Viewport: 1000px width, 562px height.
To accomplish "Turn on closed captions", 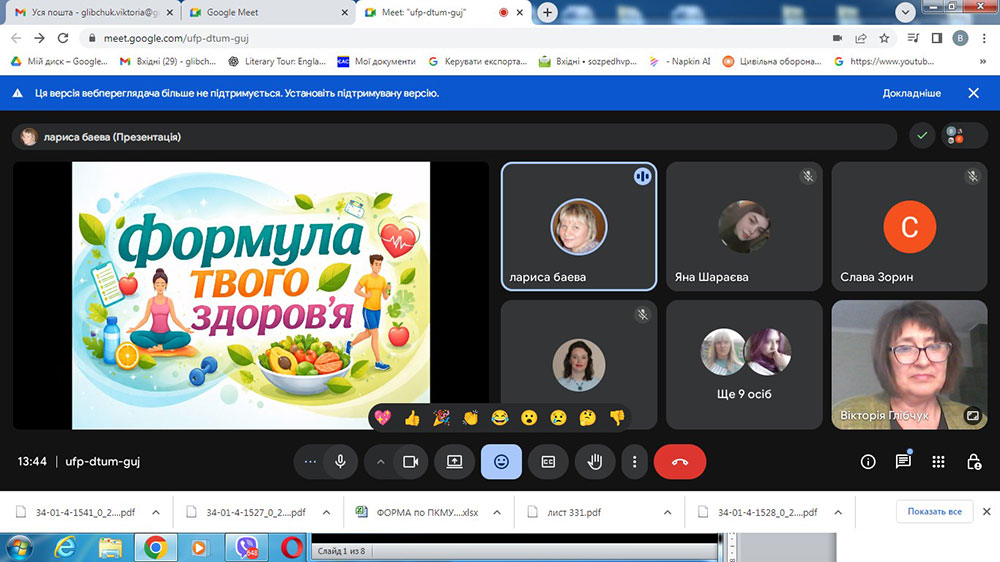I will [x=548, y=462].
